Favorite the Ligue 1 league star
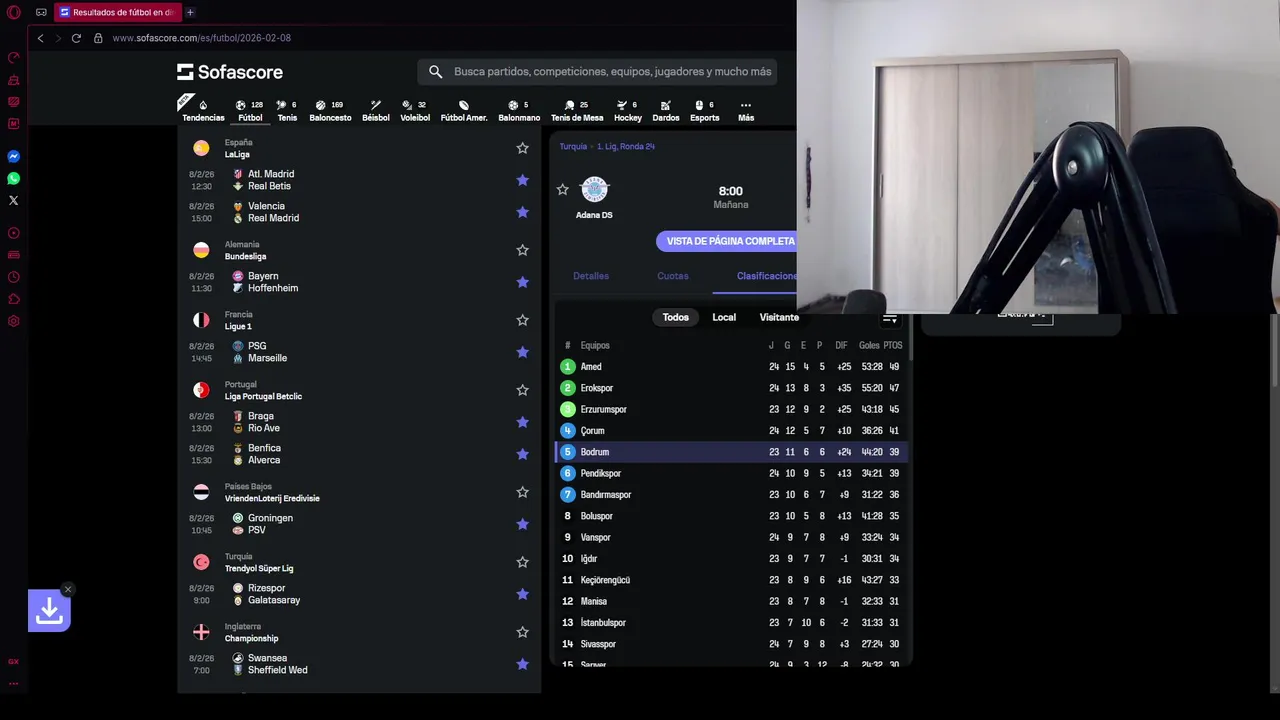This screenshot has width=1280, height=720. pyautogui.click(x=522, y=320)
